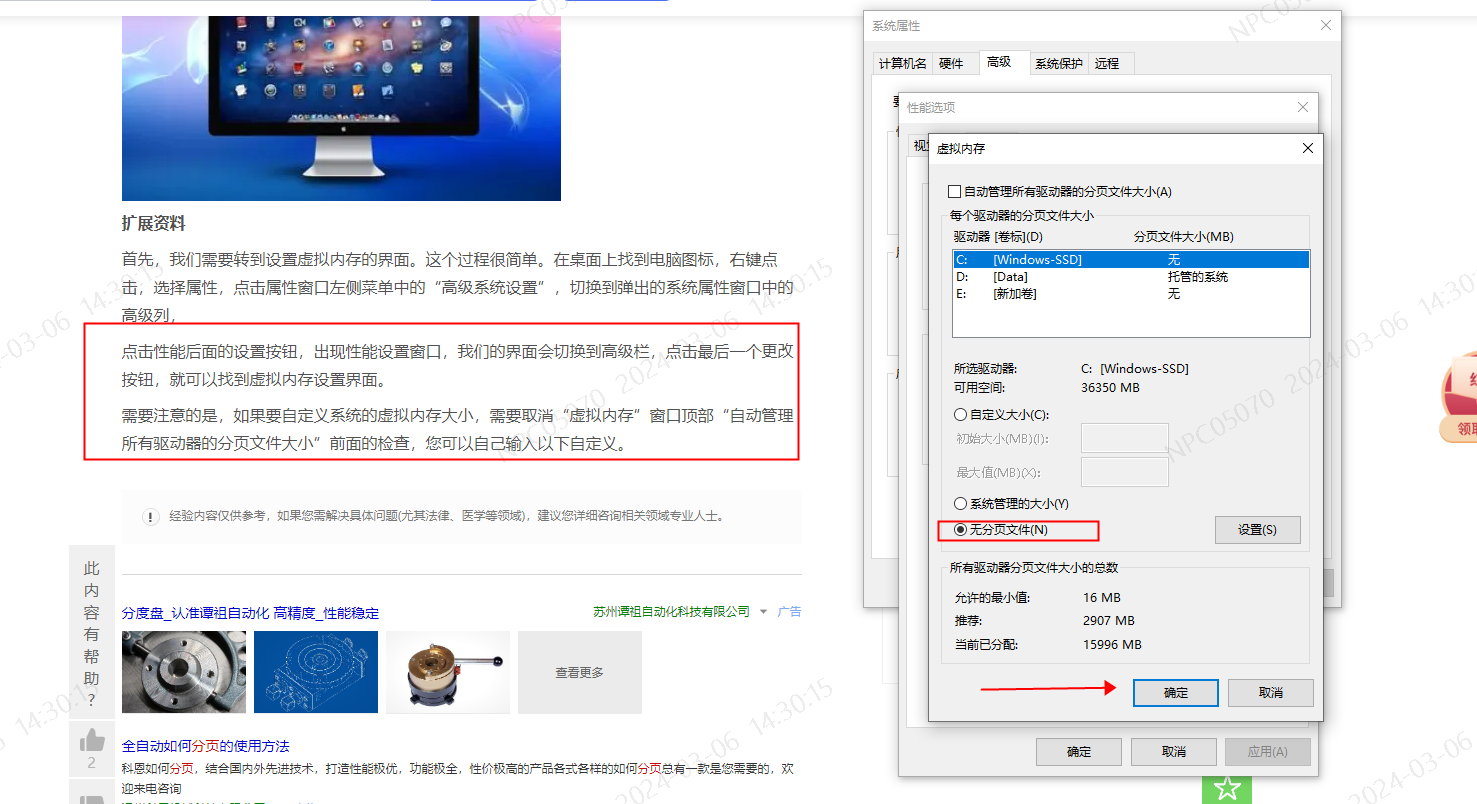Select drive row E: [新加卷]
Screen dimensions: 1477x804
(1131, 294)
